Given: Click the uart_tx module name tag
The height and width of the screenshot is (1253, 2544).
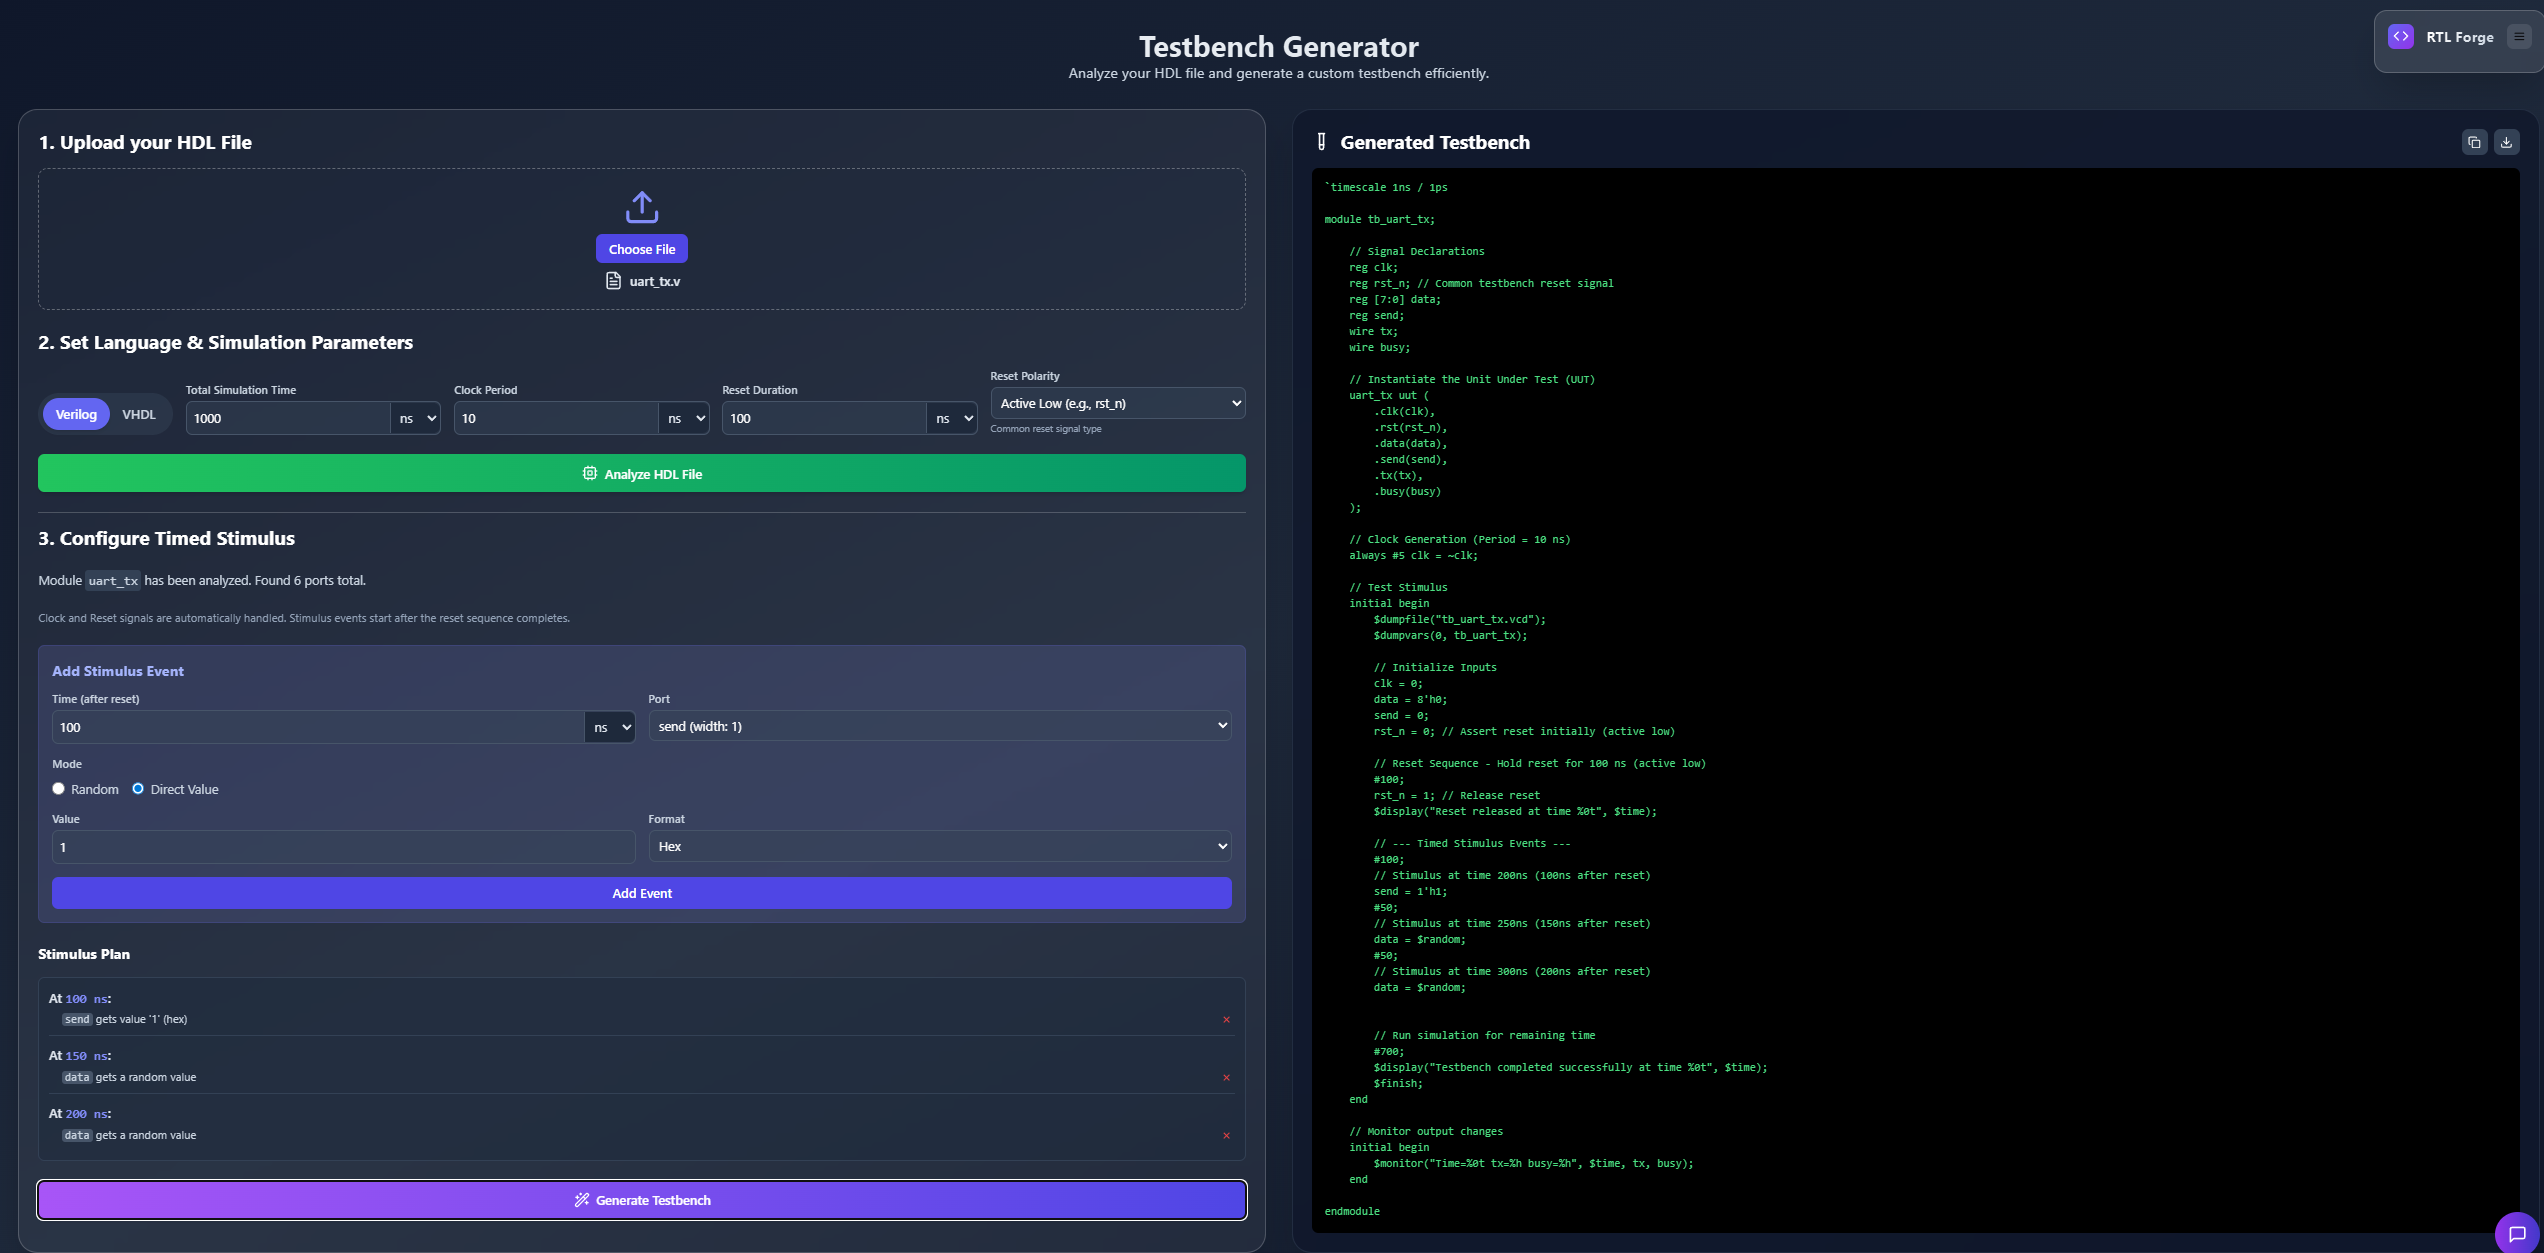Looking at the screenshot, I should [x=113, y=581].
